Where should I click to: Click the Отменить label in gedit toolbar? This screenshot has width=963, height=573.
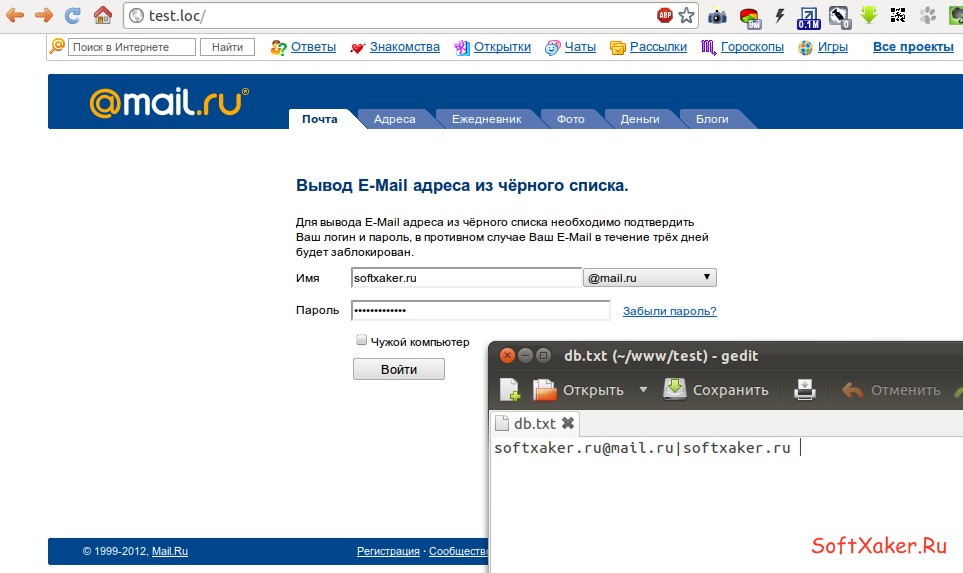[905, 390]
